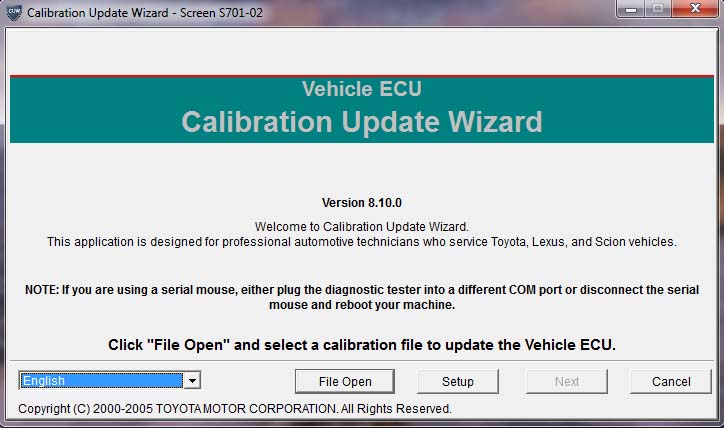Expand the language dropdown arrow
The image size is (724, 428).
(x=192, y=381)
